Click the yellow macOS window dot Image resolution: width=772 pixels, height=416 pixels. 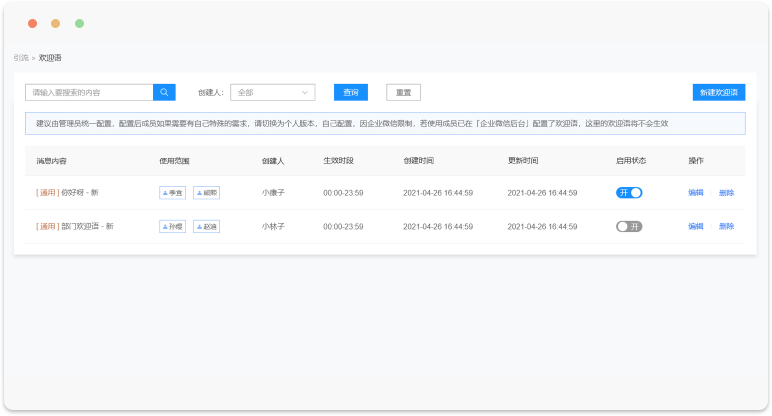coord(56,23)
